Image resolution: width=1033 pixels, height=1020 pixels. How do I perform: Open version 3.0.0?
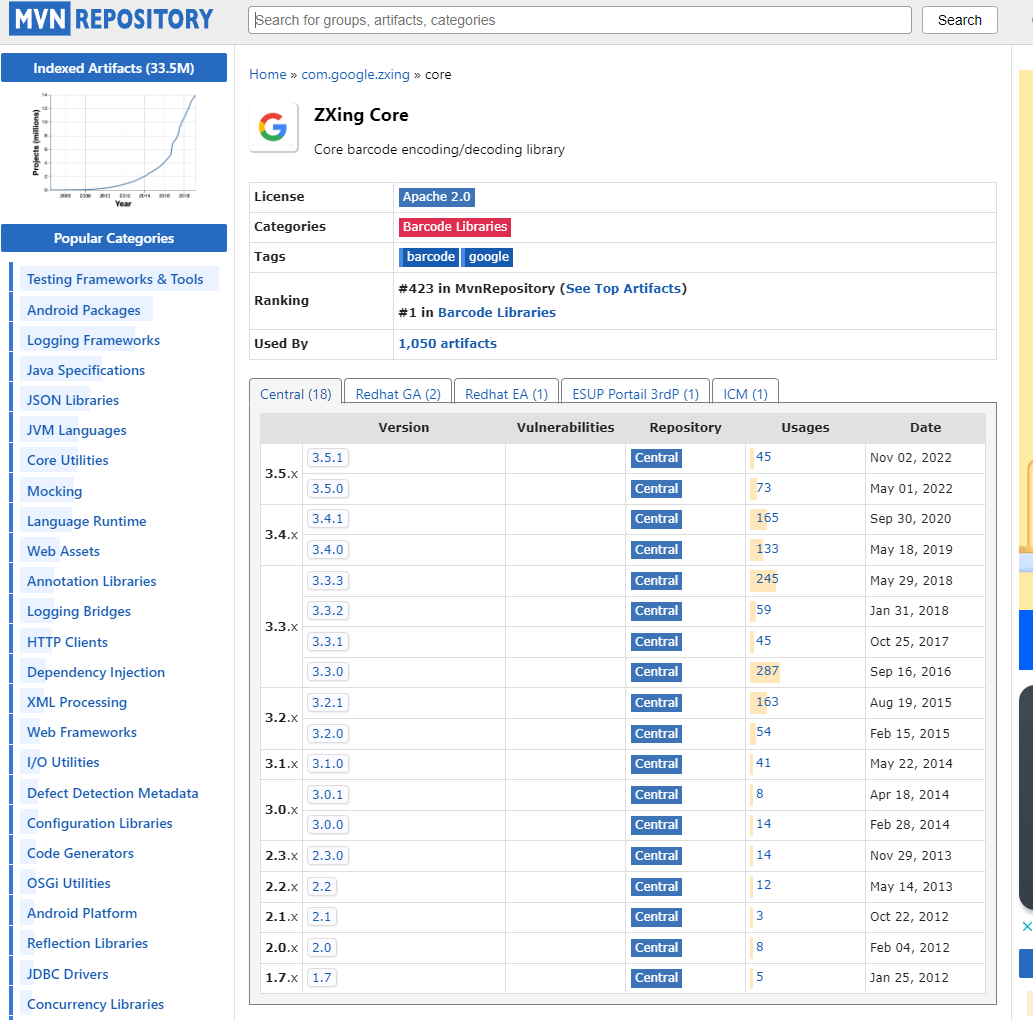point(327,824)
